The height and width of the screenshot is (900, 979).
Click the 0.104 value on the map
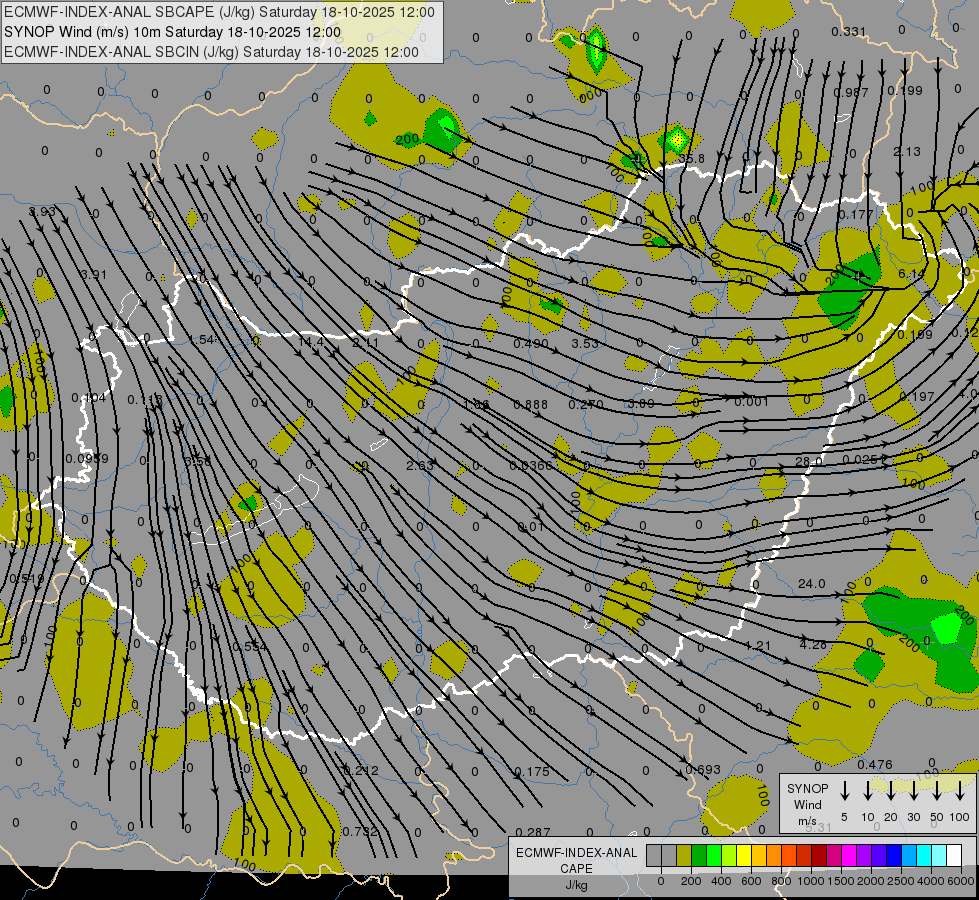[x=89, y=397]
